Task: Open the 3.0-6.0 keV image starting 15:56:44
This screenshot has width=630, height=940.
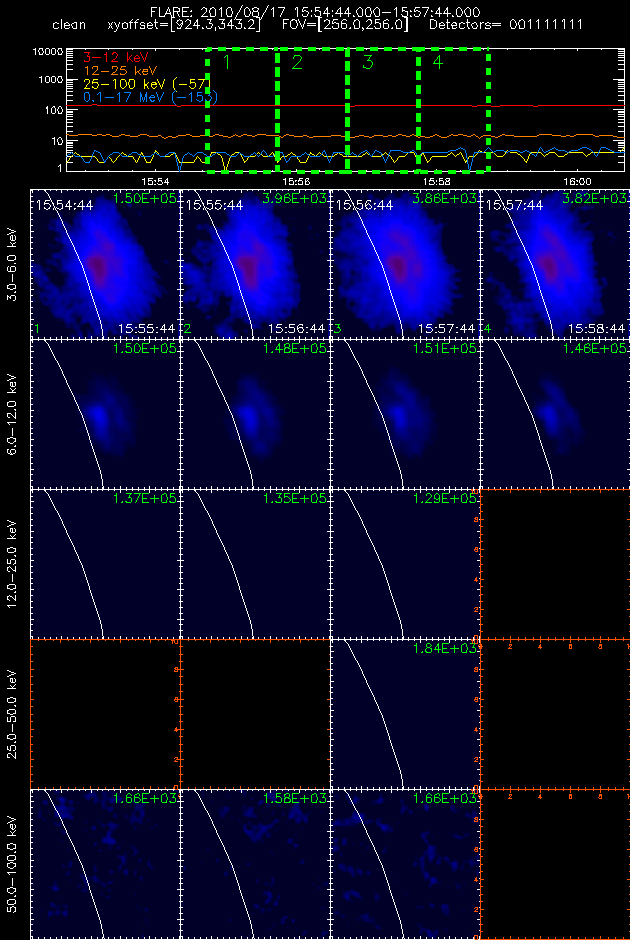Action: click(405, 262)
